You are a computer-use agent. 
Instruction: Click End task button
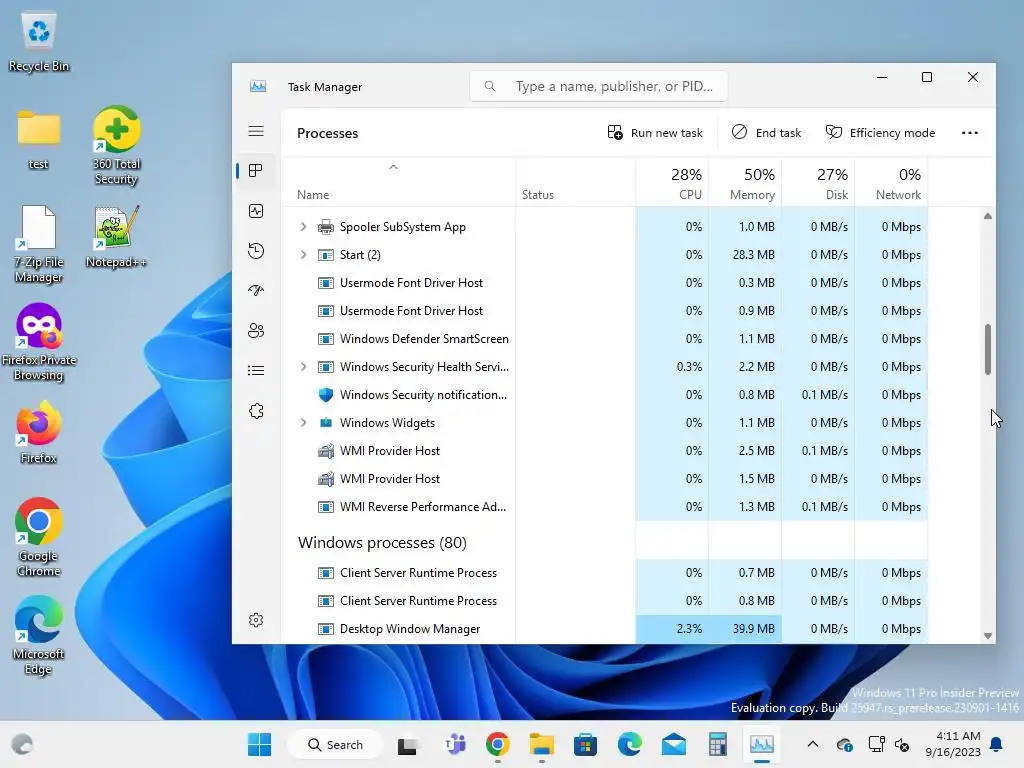(766, 133)
